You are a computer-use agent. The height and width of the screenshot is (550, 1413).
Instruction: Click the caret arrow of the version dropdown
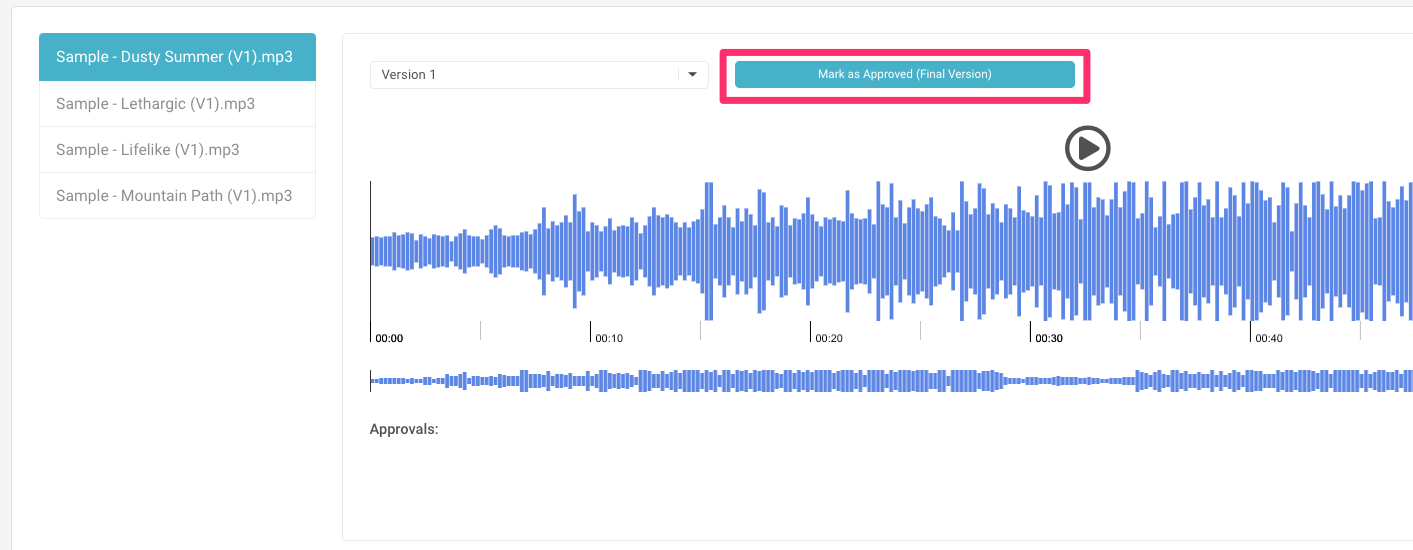[x=692, y=75]
